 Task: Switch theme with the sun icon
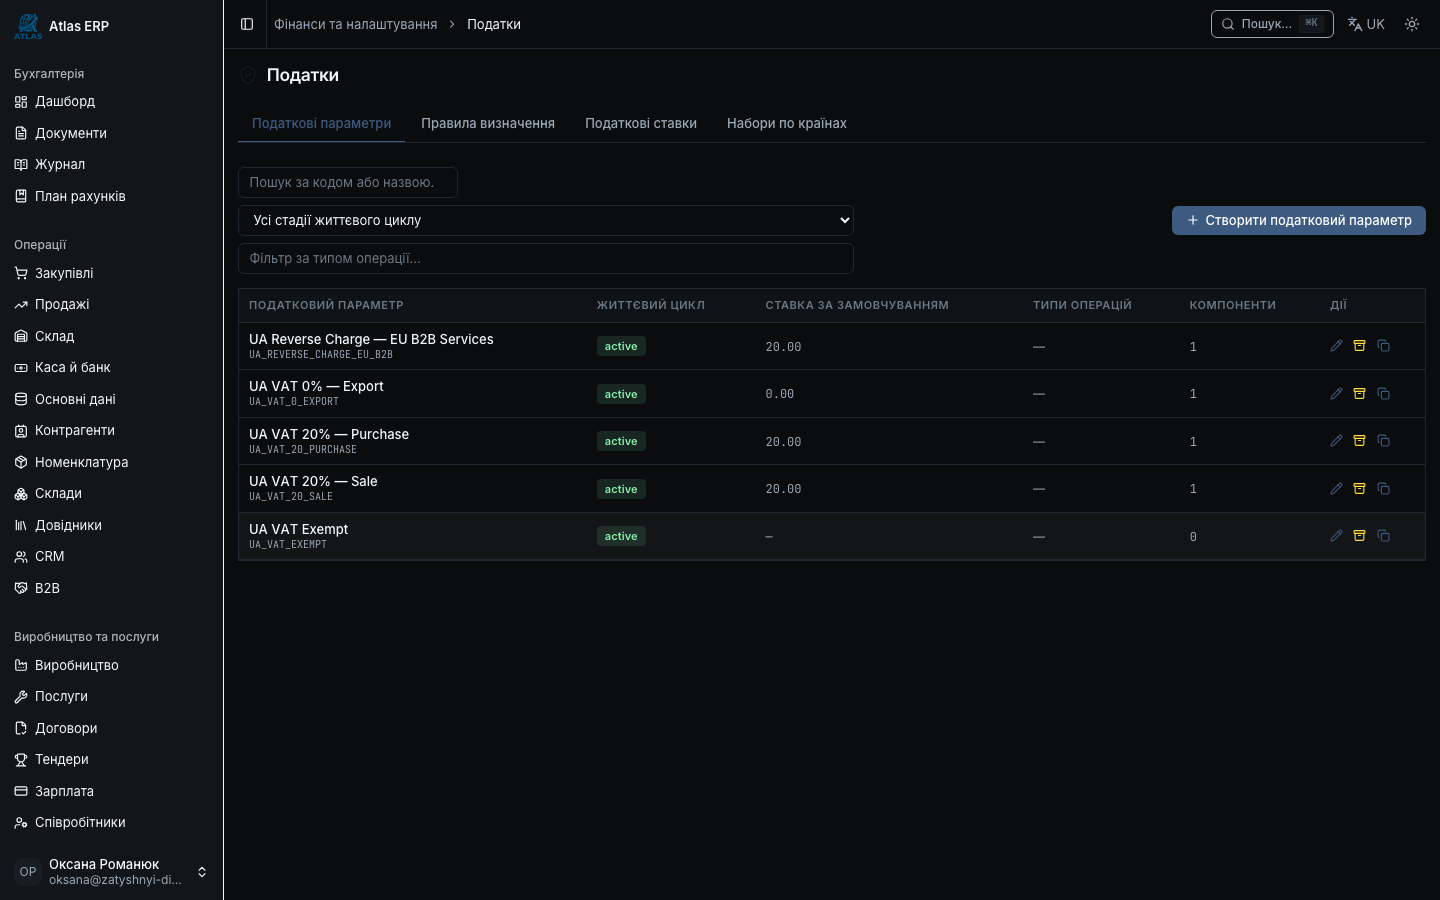point(1412,24)
